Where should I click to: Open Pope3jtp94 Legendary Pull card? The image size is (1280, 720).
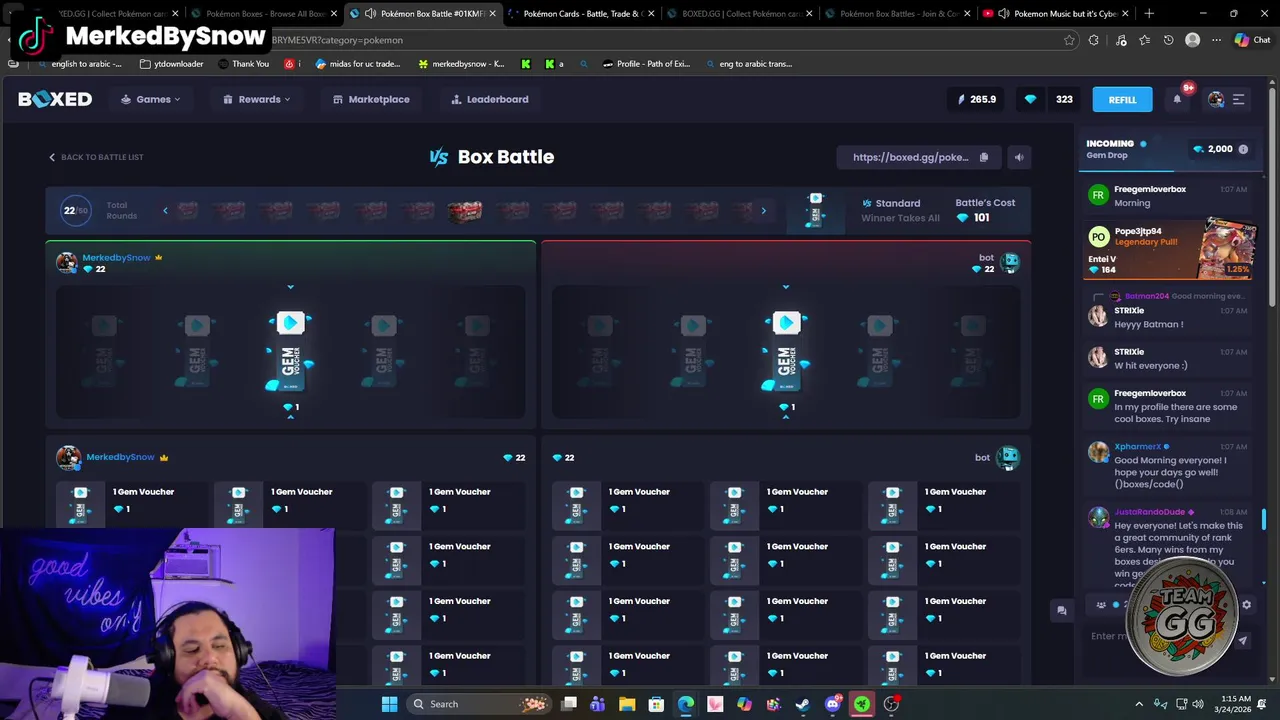click(1169, 250)
